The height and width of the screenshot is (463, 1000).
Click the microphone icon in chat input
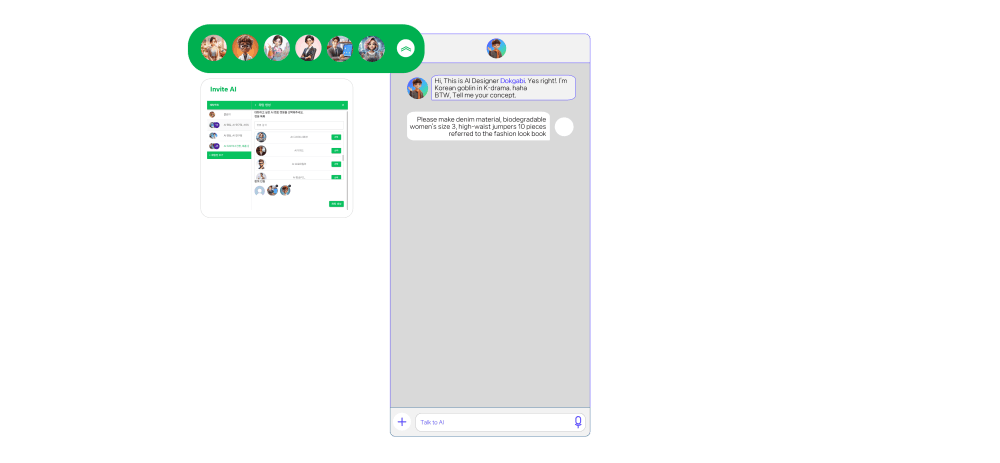(x=578, y=422)
